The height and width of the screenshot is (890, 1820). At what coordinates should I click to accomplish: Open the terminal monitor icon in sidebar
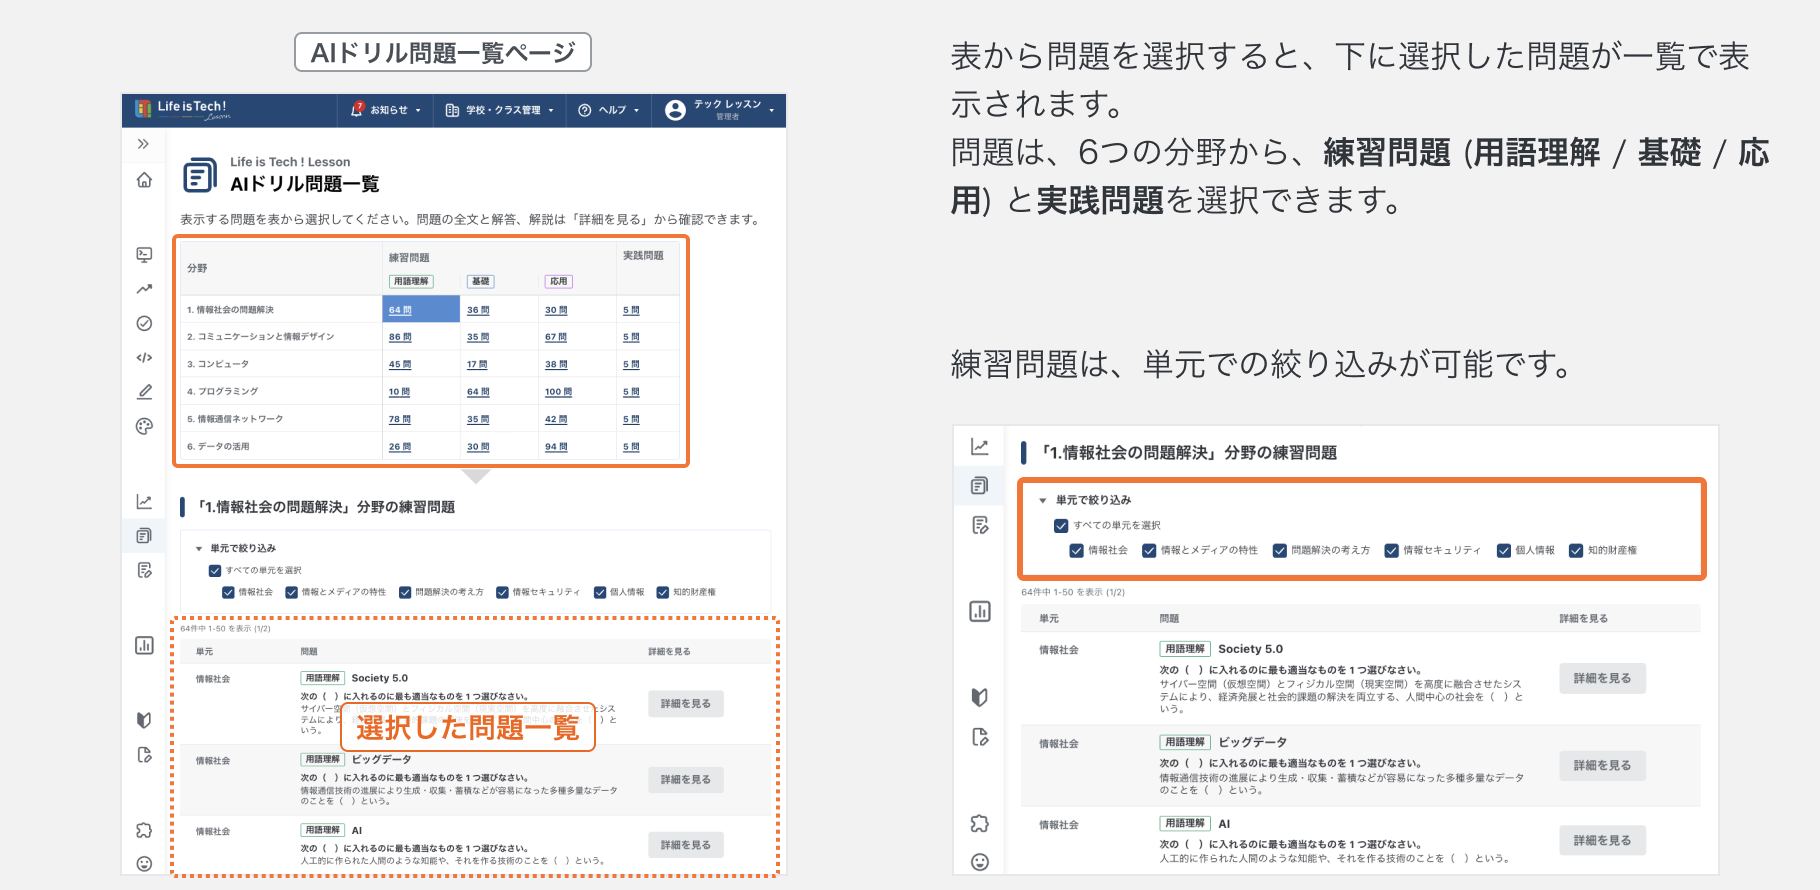[144, 254]
